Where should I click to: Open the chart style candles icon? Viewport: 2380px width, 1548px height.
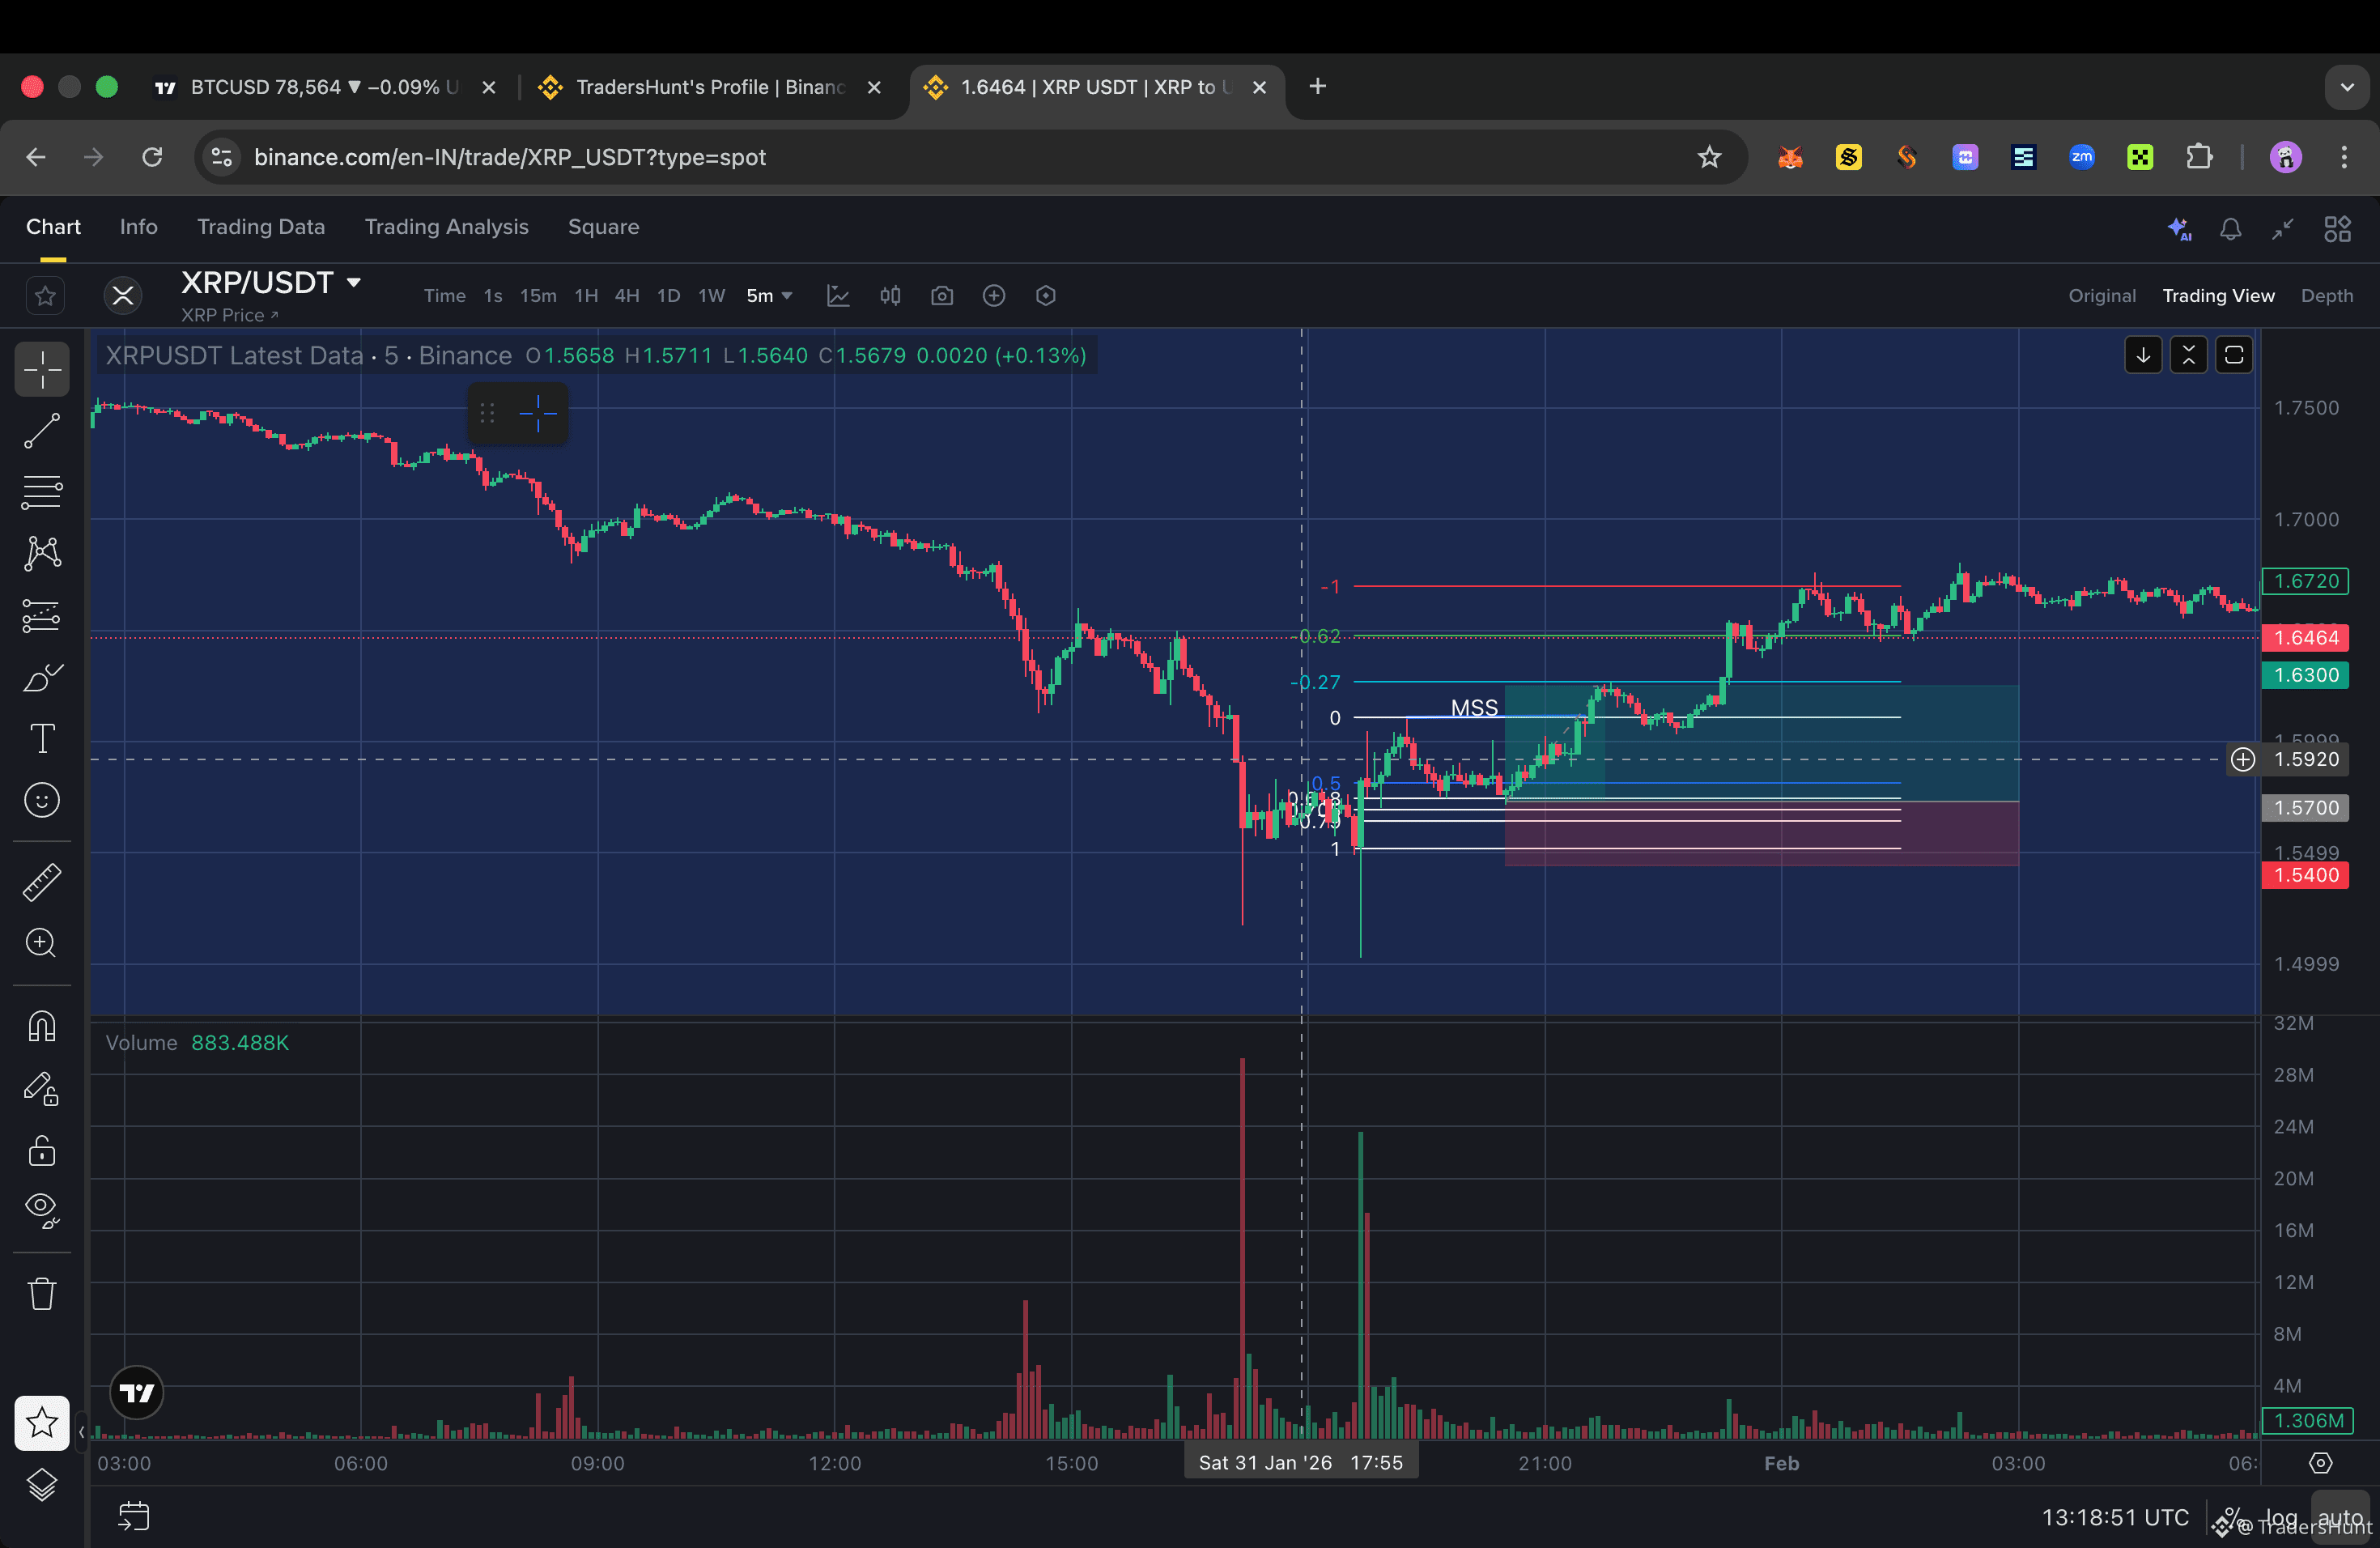point(890,296)
